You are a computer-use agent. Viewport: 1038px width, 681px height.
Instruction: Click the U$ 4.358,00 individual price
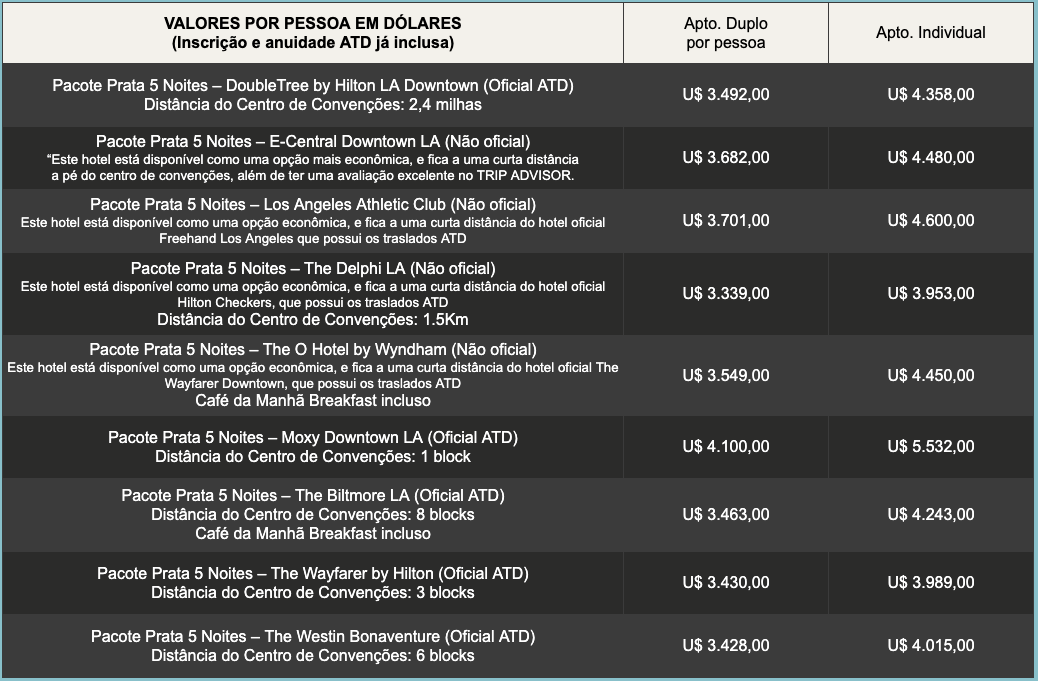tap(930, 95)
